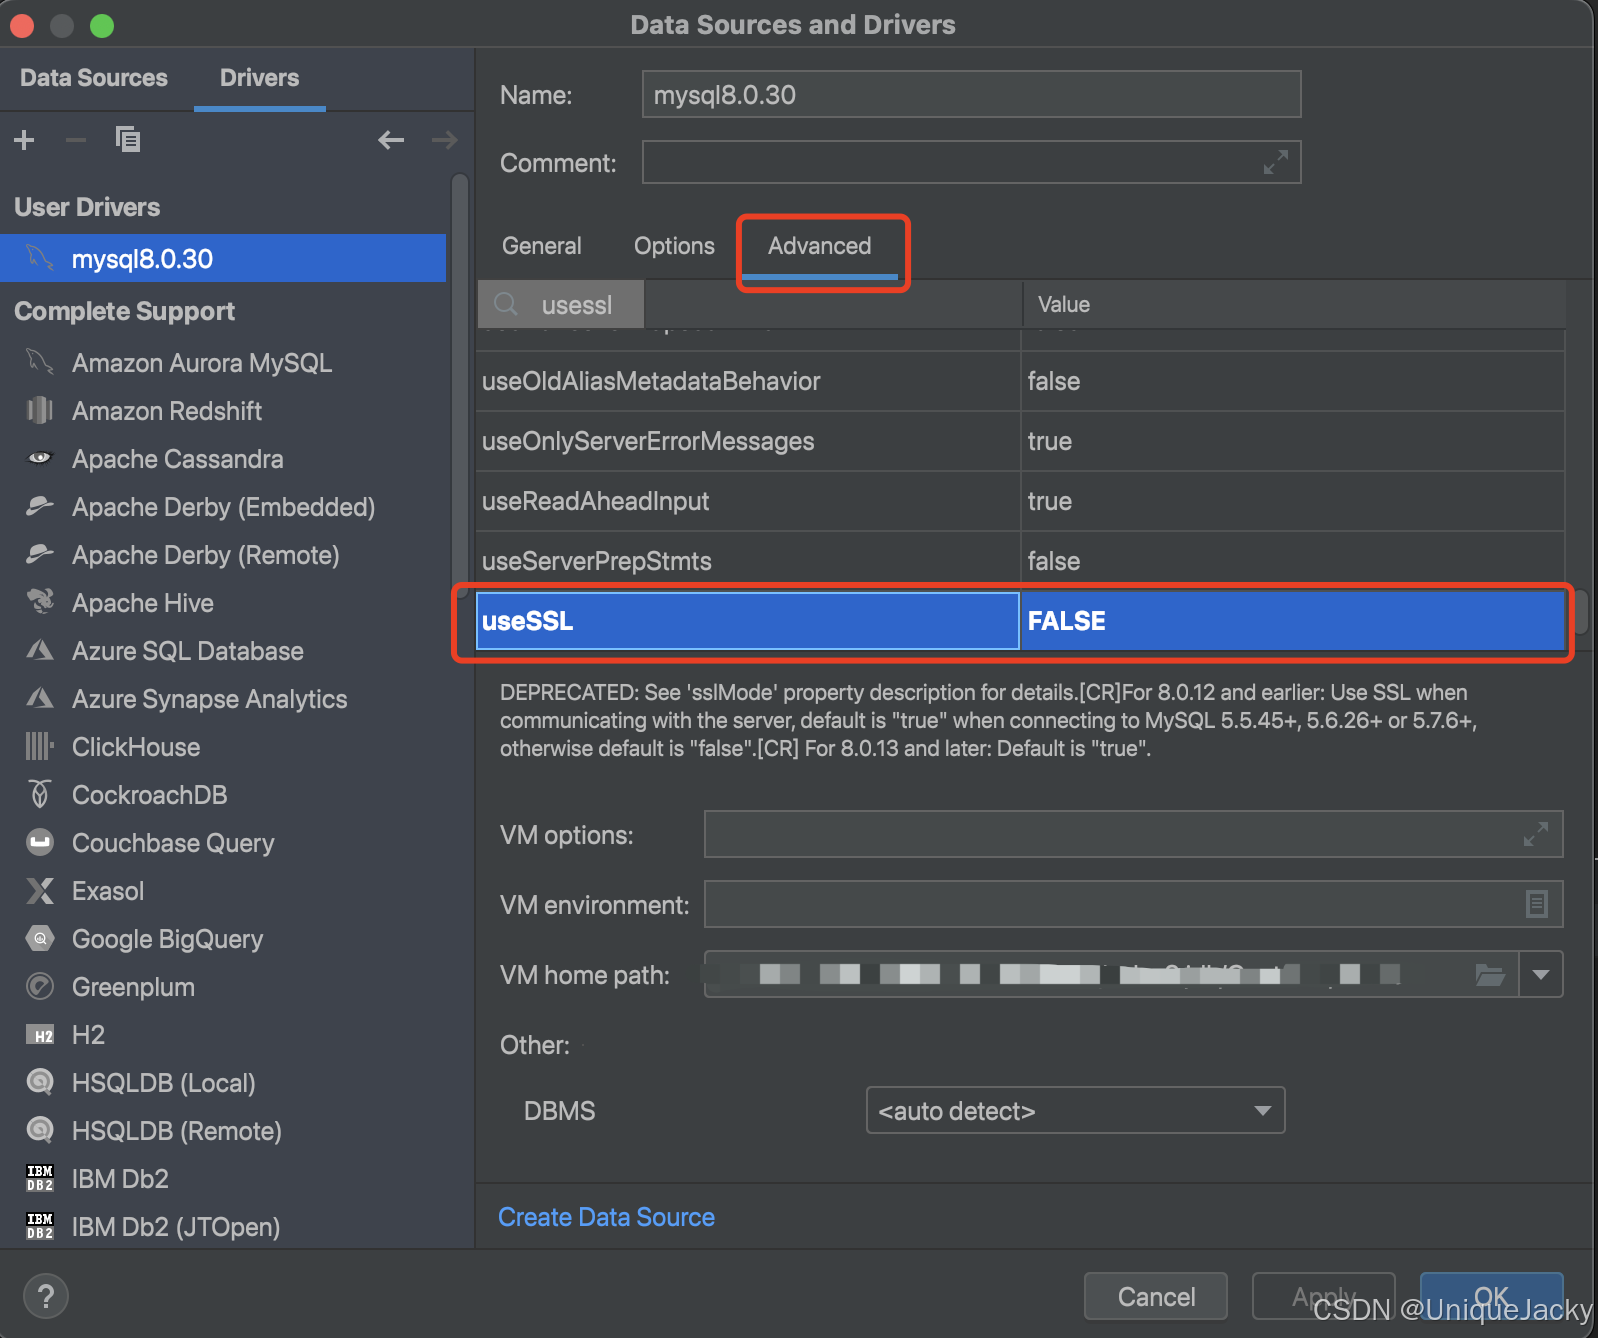1598x1338 pixels.
Task: Click the Couchbase Query icon
Action: click(40, 843)
